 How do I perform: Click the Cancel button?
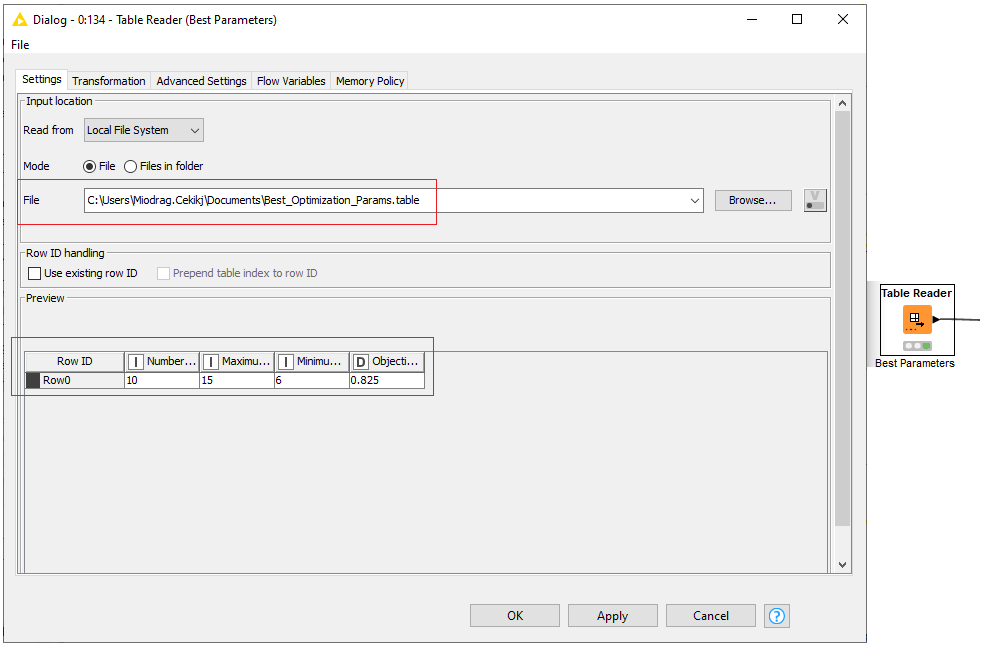tap(710, 616)
